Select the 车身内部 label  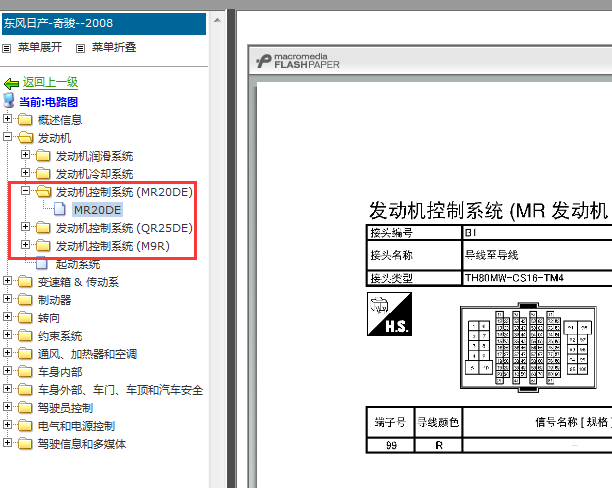click(x=60, y=372)
